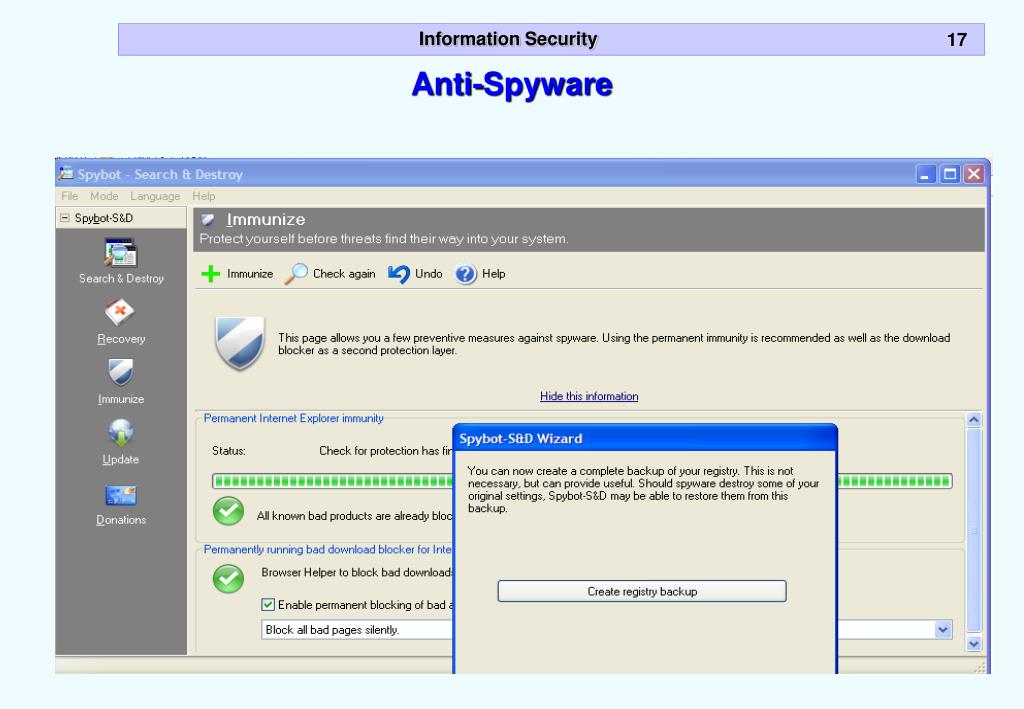Open the File menu

(x=69, y=196)
